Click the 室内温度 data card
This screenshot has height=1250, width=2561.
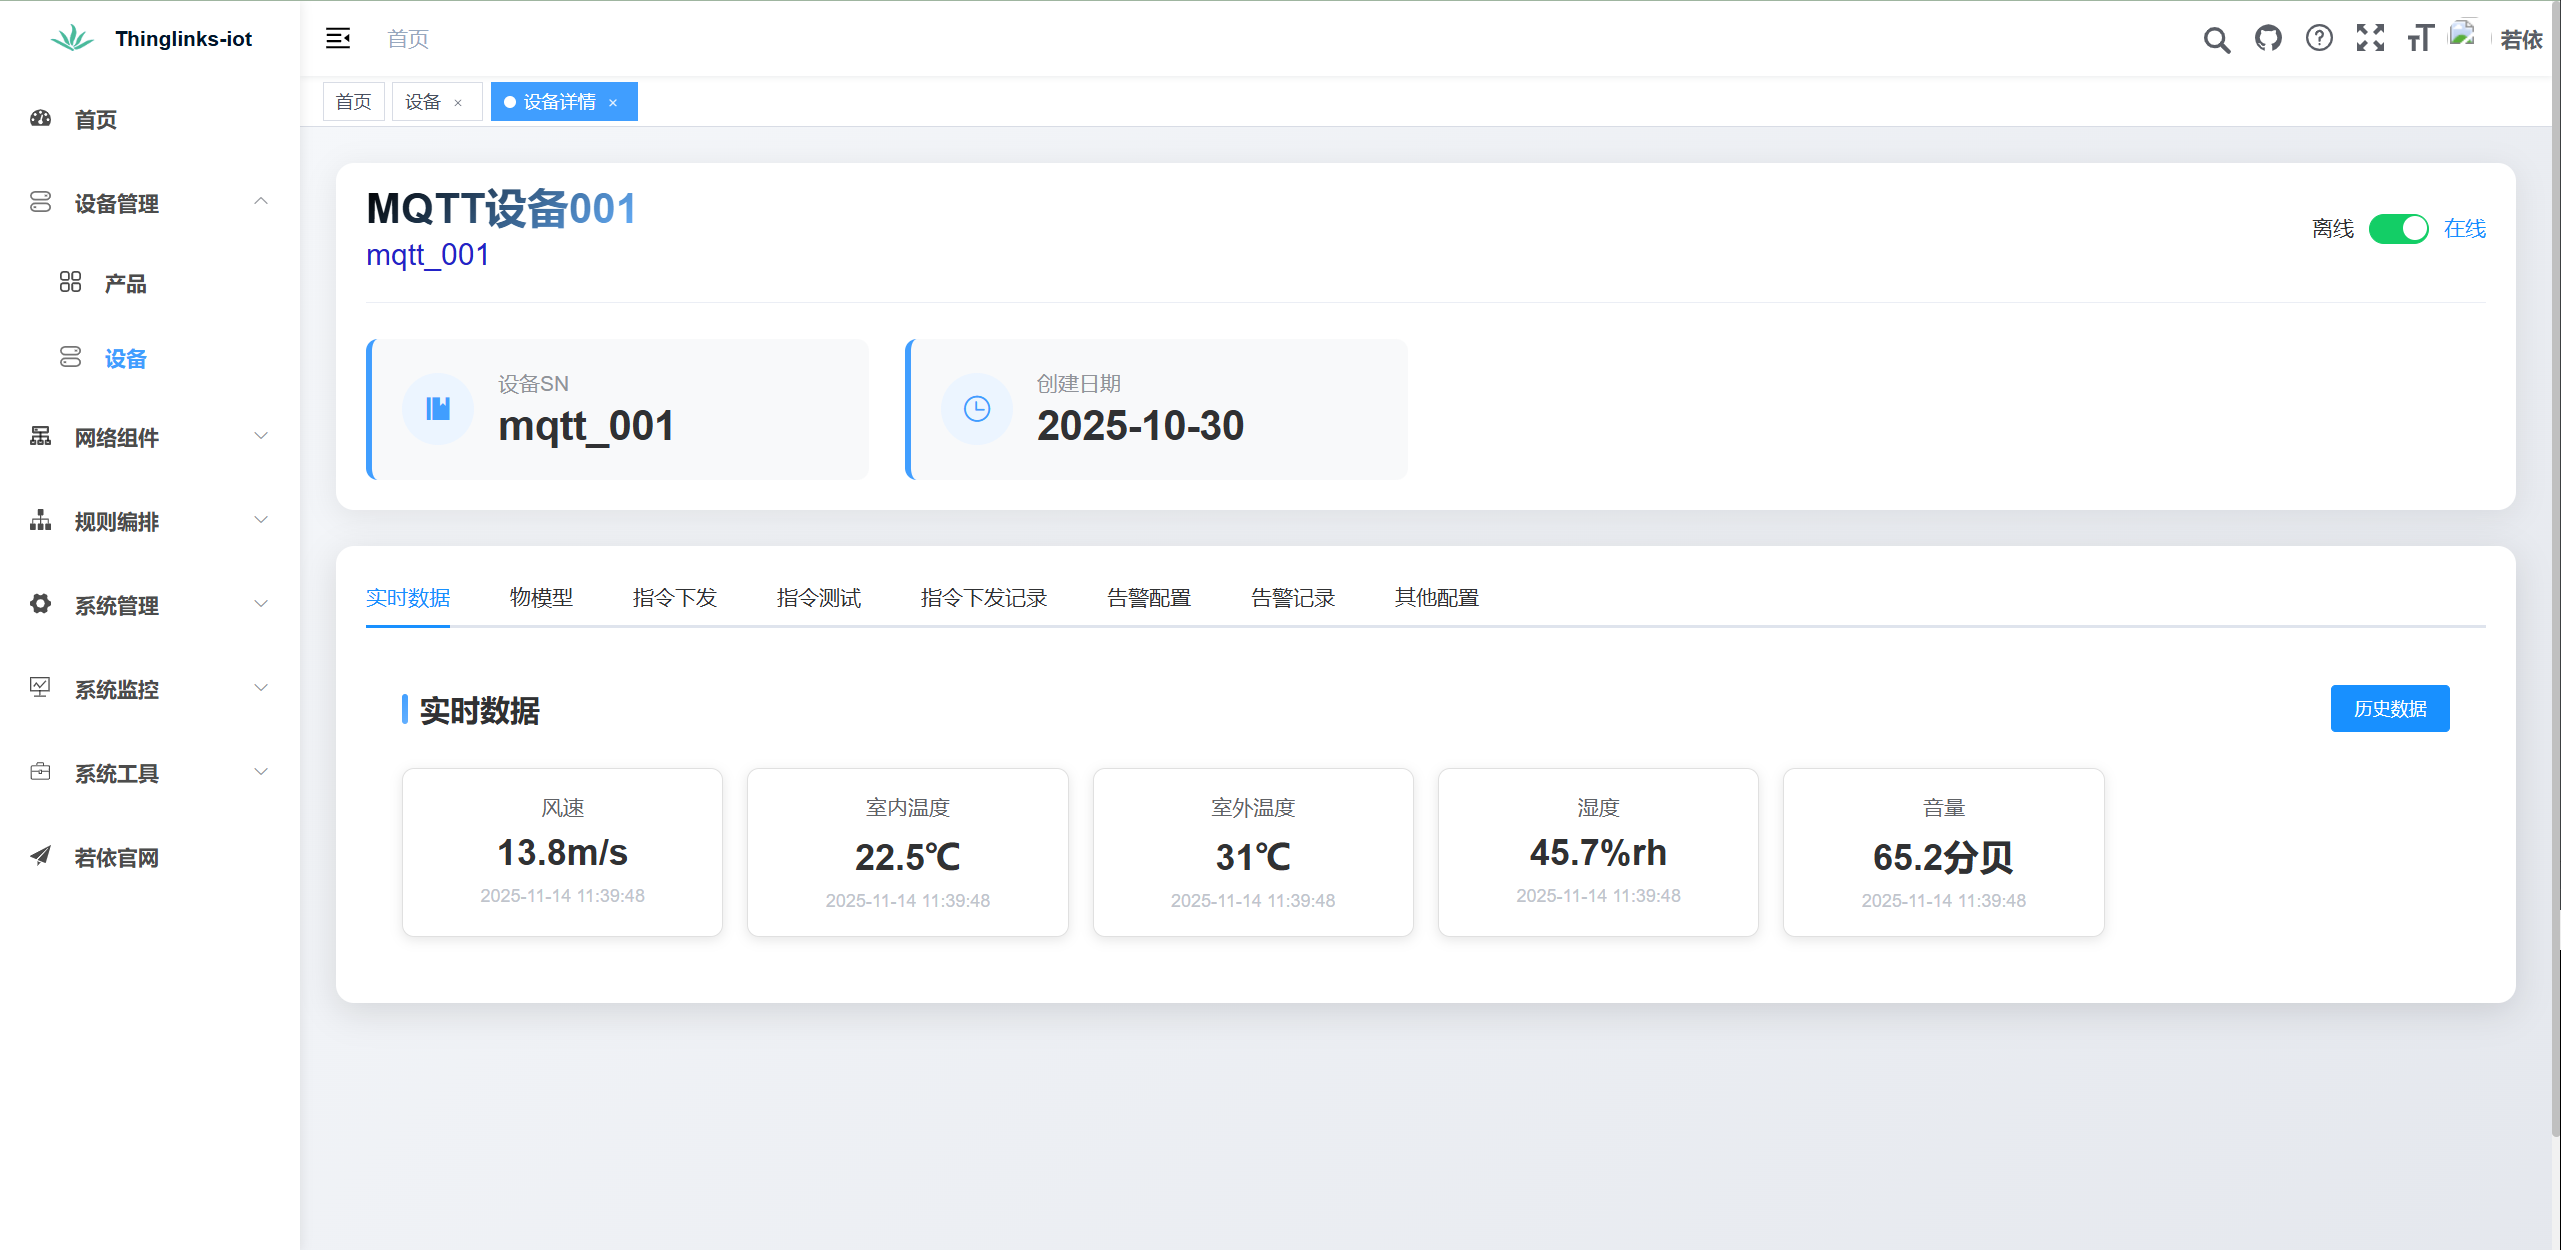tap(907, 853)
